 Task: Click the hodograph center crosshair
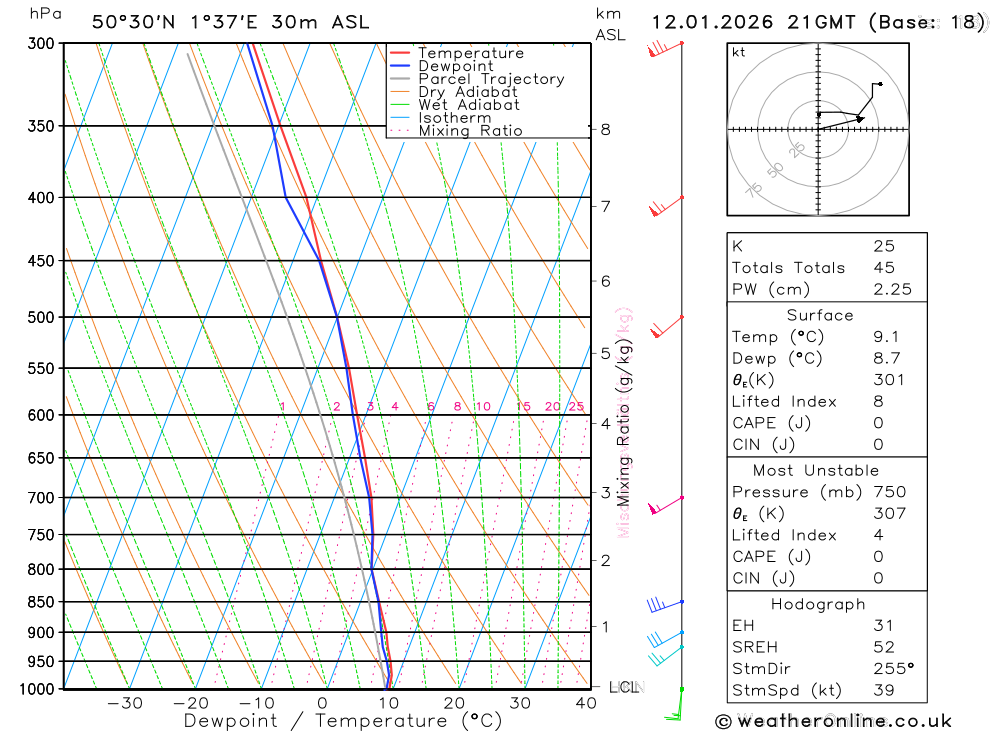[x=818, y=129]
